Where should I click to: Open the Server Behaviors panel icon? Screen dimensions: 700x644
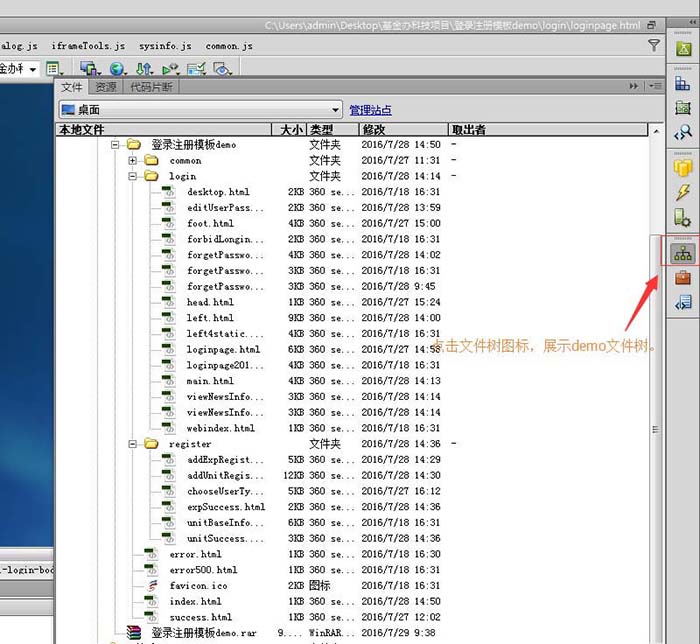[683, 217]
